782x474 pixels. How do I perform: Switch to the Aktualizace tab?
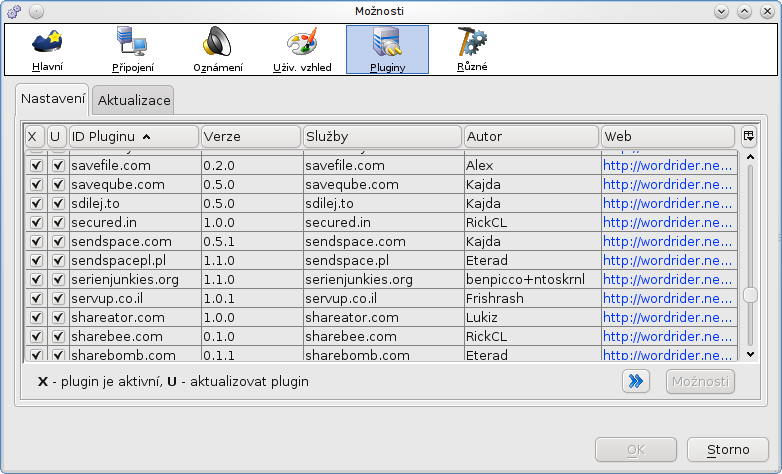tap(134, 101)
